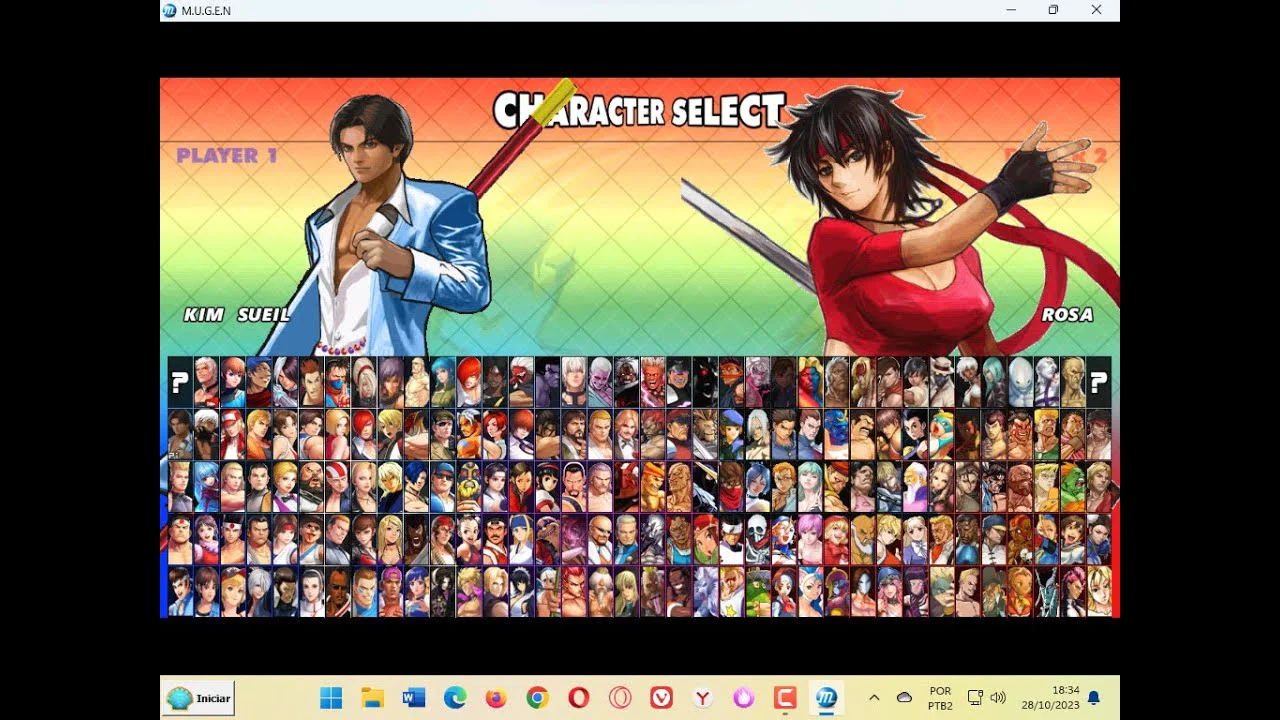Open Google Chrome from the taskbar
Screen dimensions: 1280x720
pyautogui.click(x=537, y=698)
